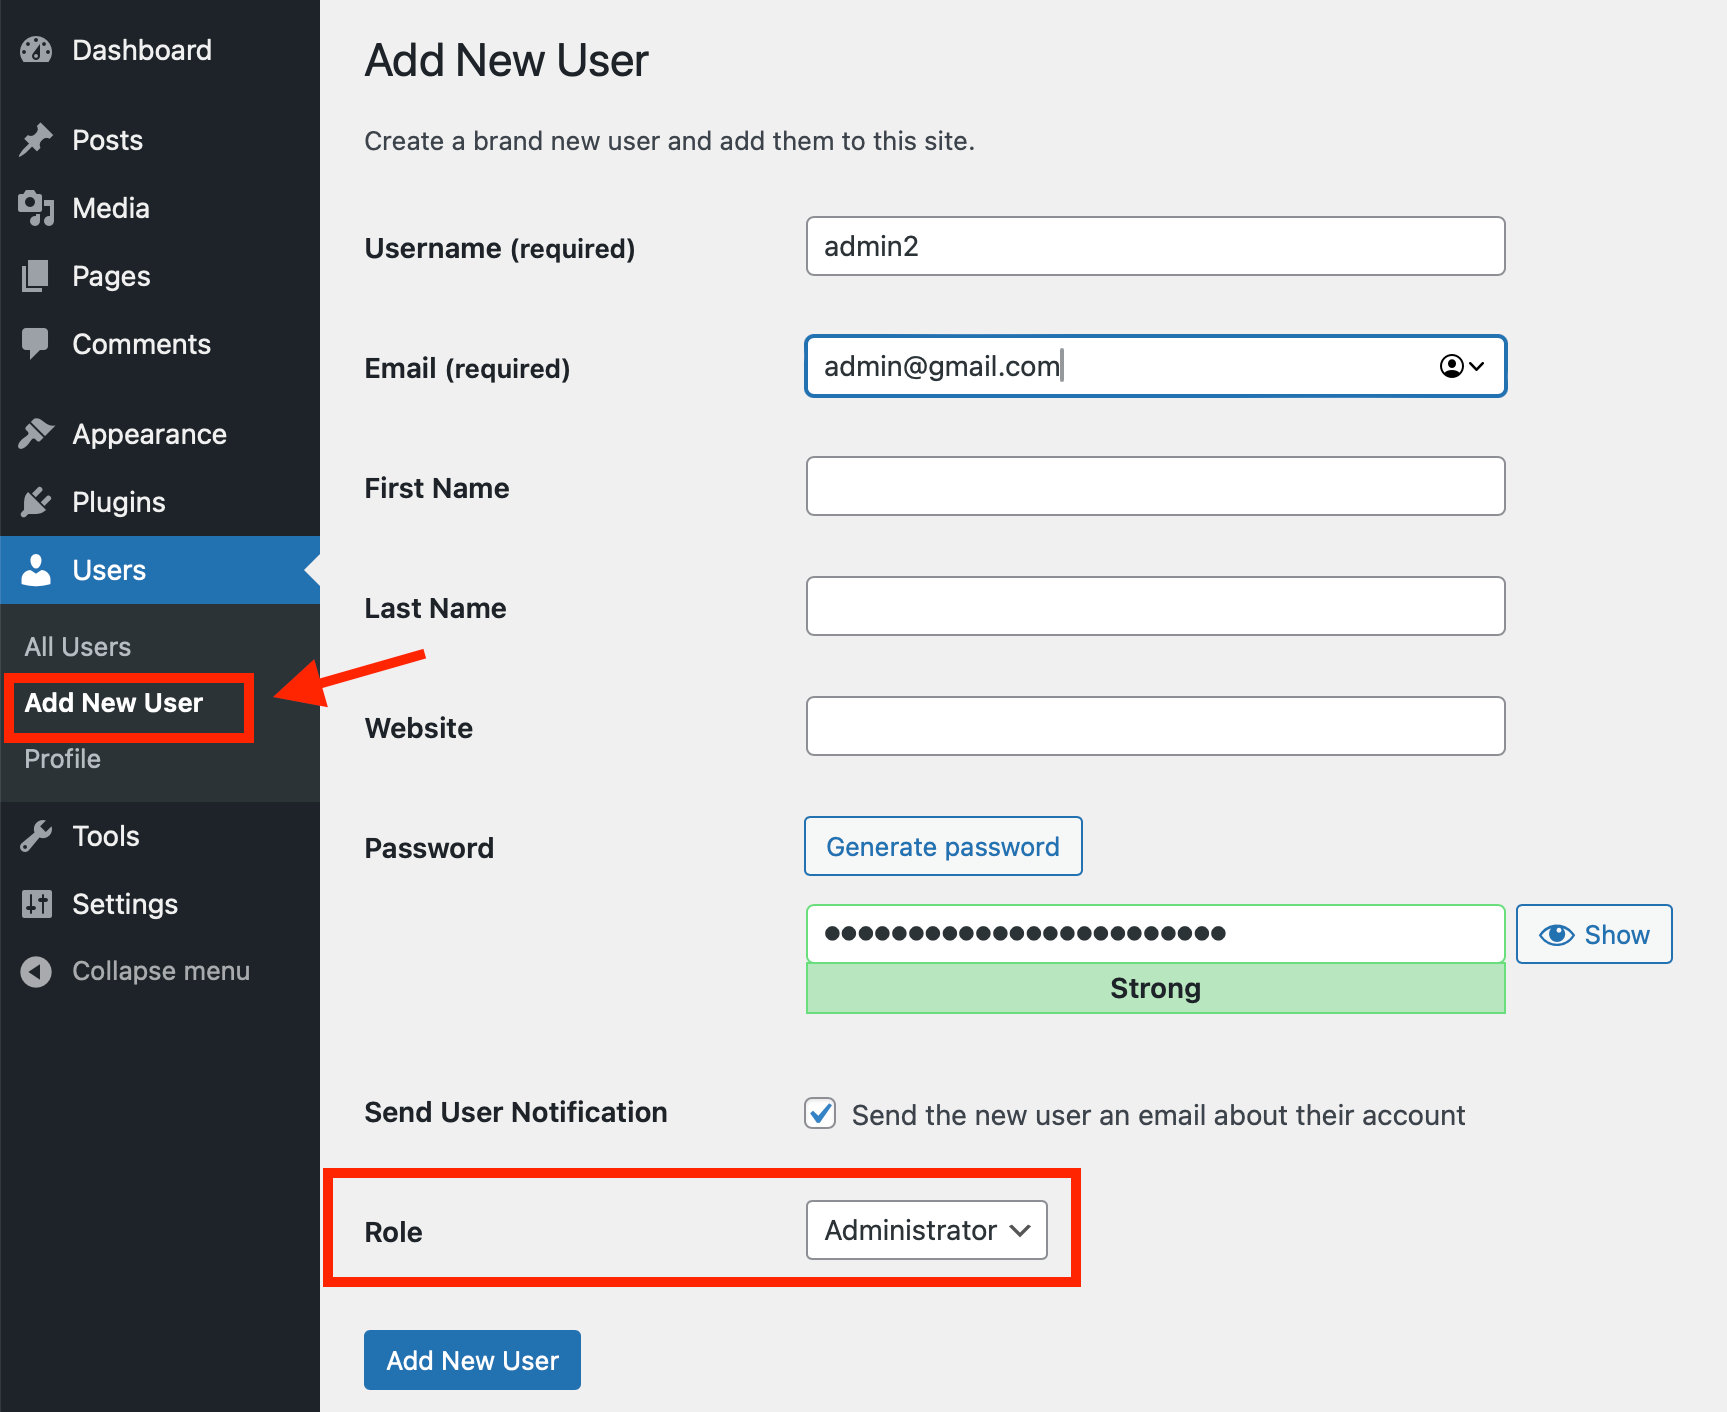Open Plugins via the plug icon
Viewport: 1727px width, 1412px height.
pyautogui.click(x=36, y=501)
